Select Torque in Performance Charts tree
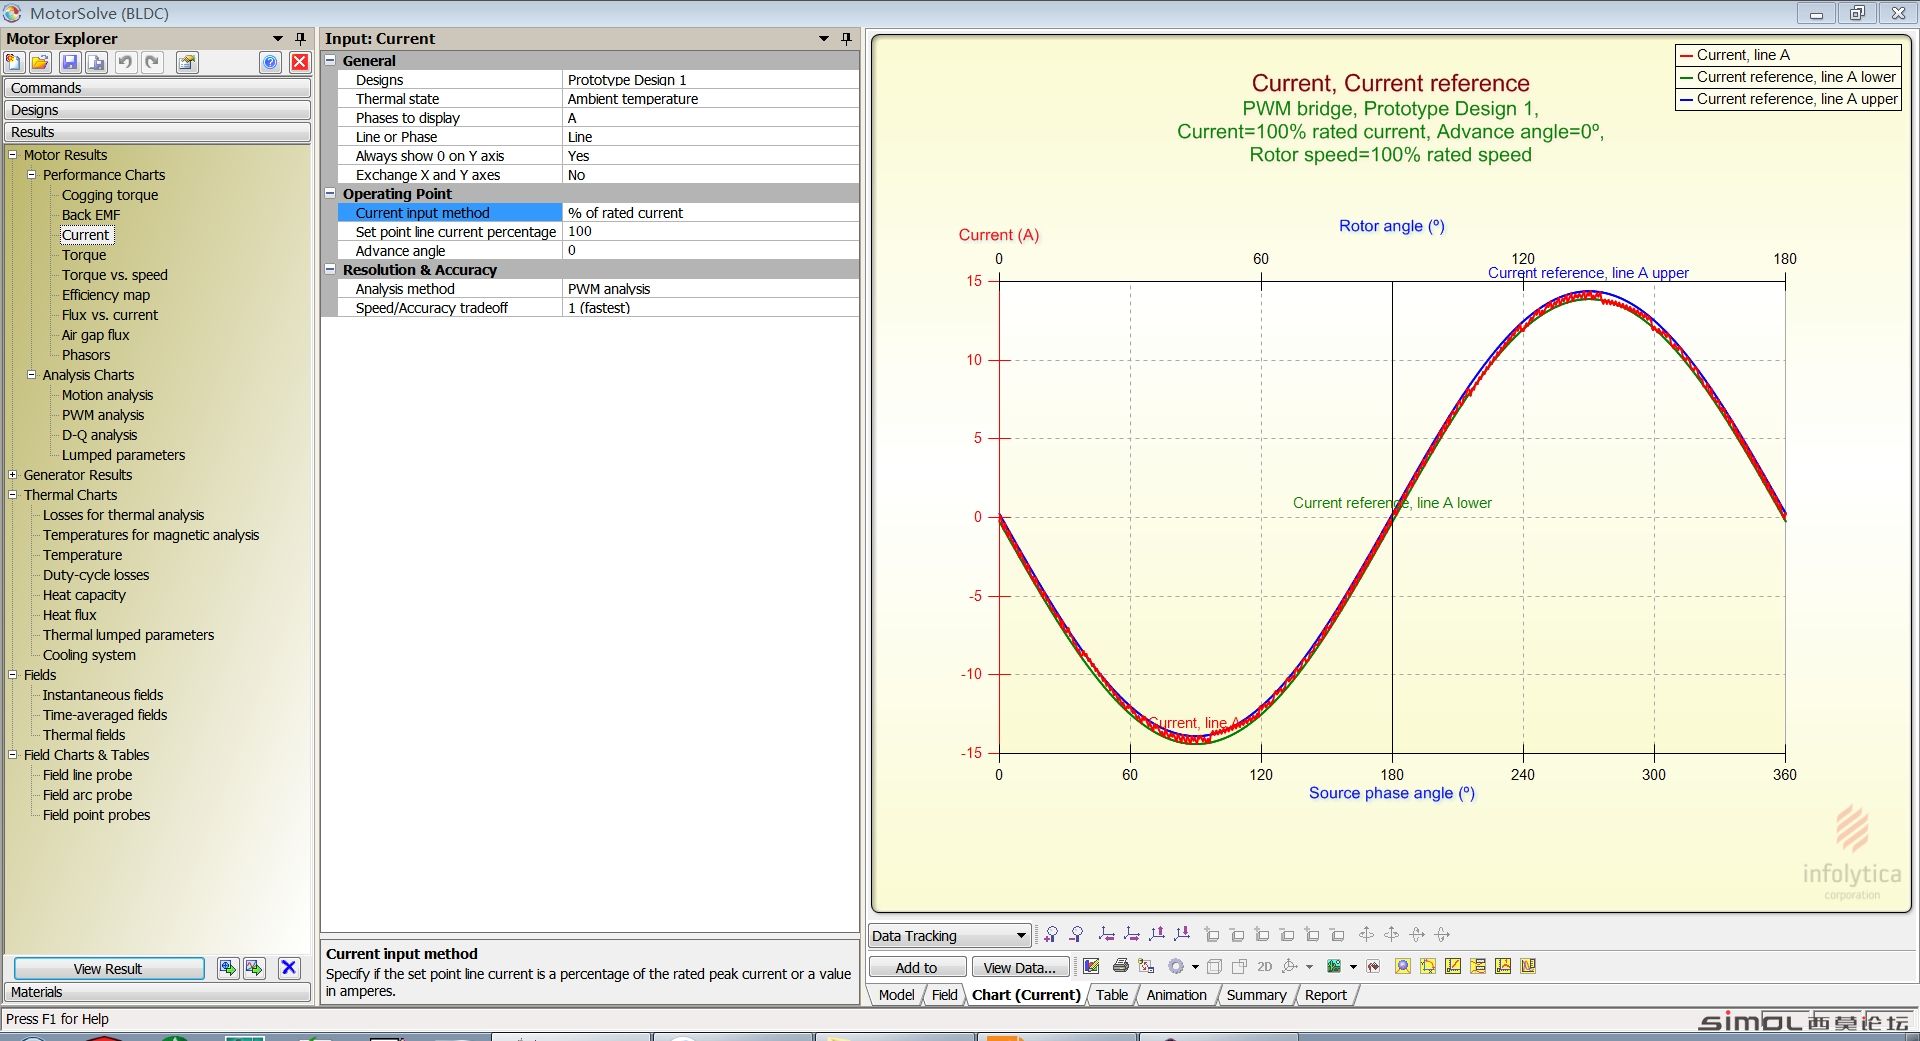 click(x=84, y=255)
